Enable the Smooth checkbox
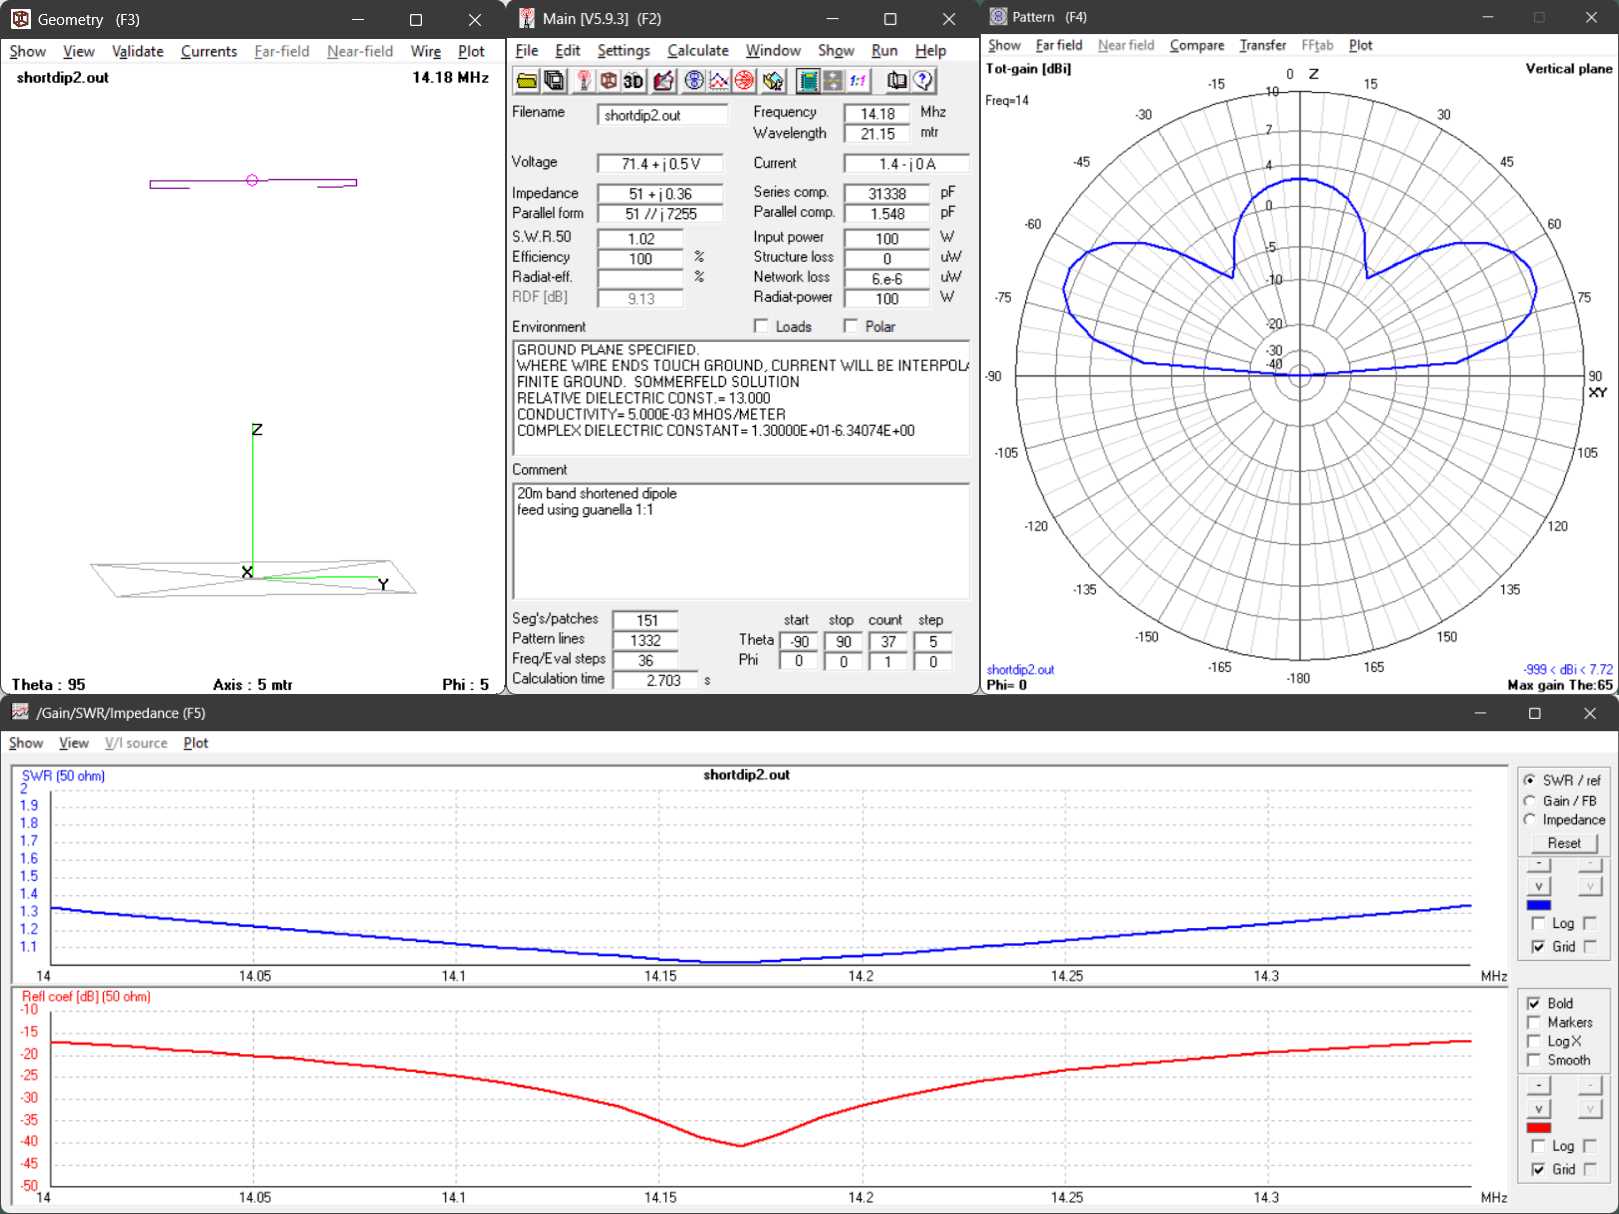 1534,1060
